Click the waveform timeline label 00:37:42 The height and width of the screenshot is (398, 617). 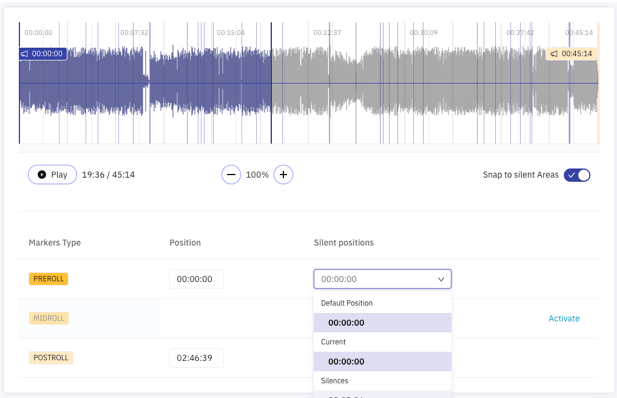click(x=520, y=33)
